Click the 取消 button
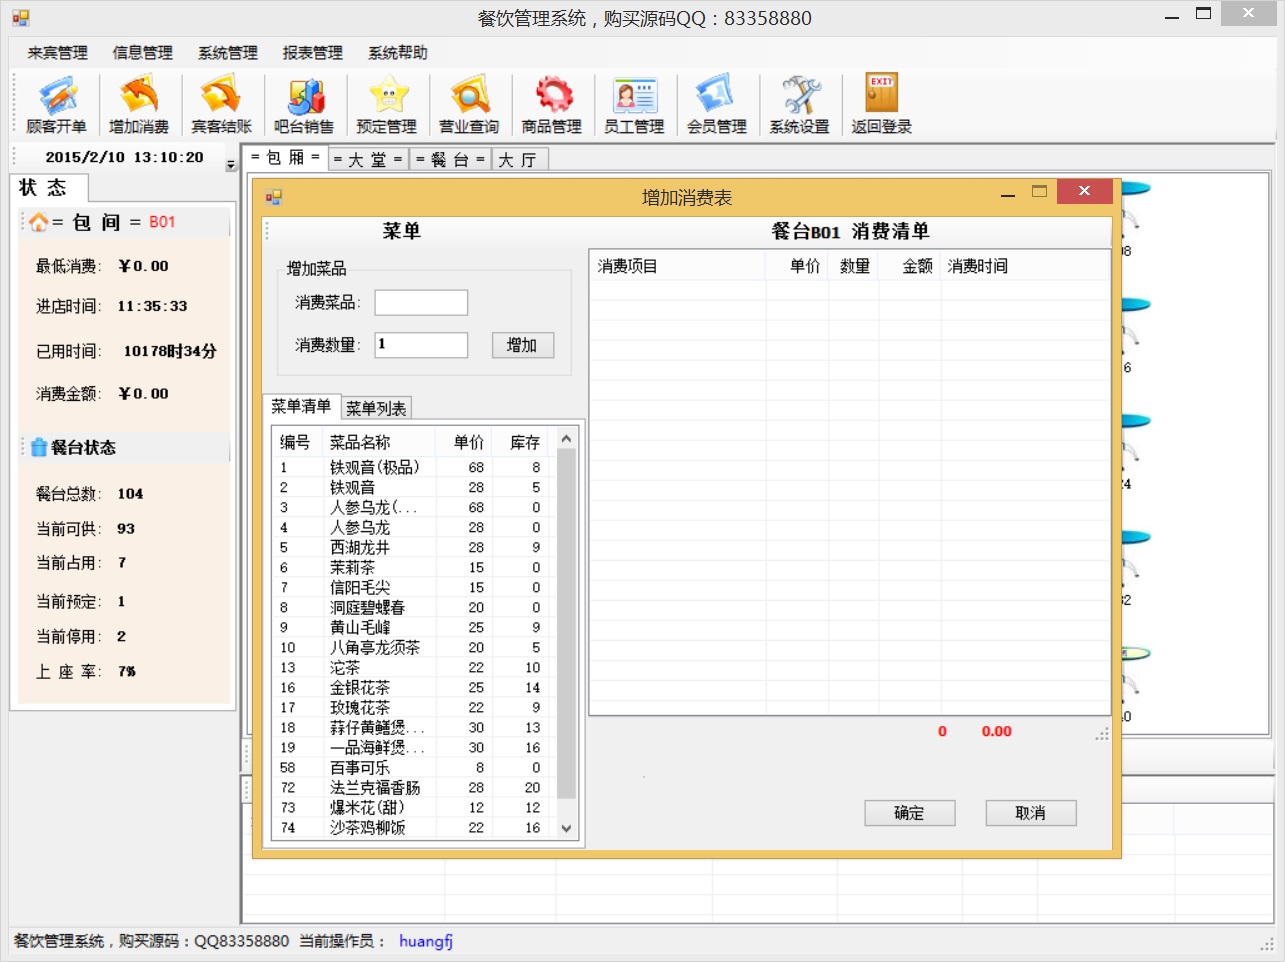The height and width of the screenshot is (962, 1285). tap(1030, 813)
